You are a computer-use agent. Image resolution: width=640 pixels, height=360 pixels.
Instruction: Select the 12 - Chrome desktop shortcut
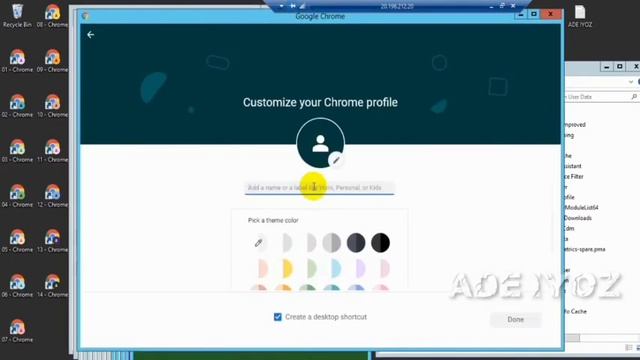pos(52,196)
